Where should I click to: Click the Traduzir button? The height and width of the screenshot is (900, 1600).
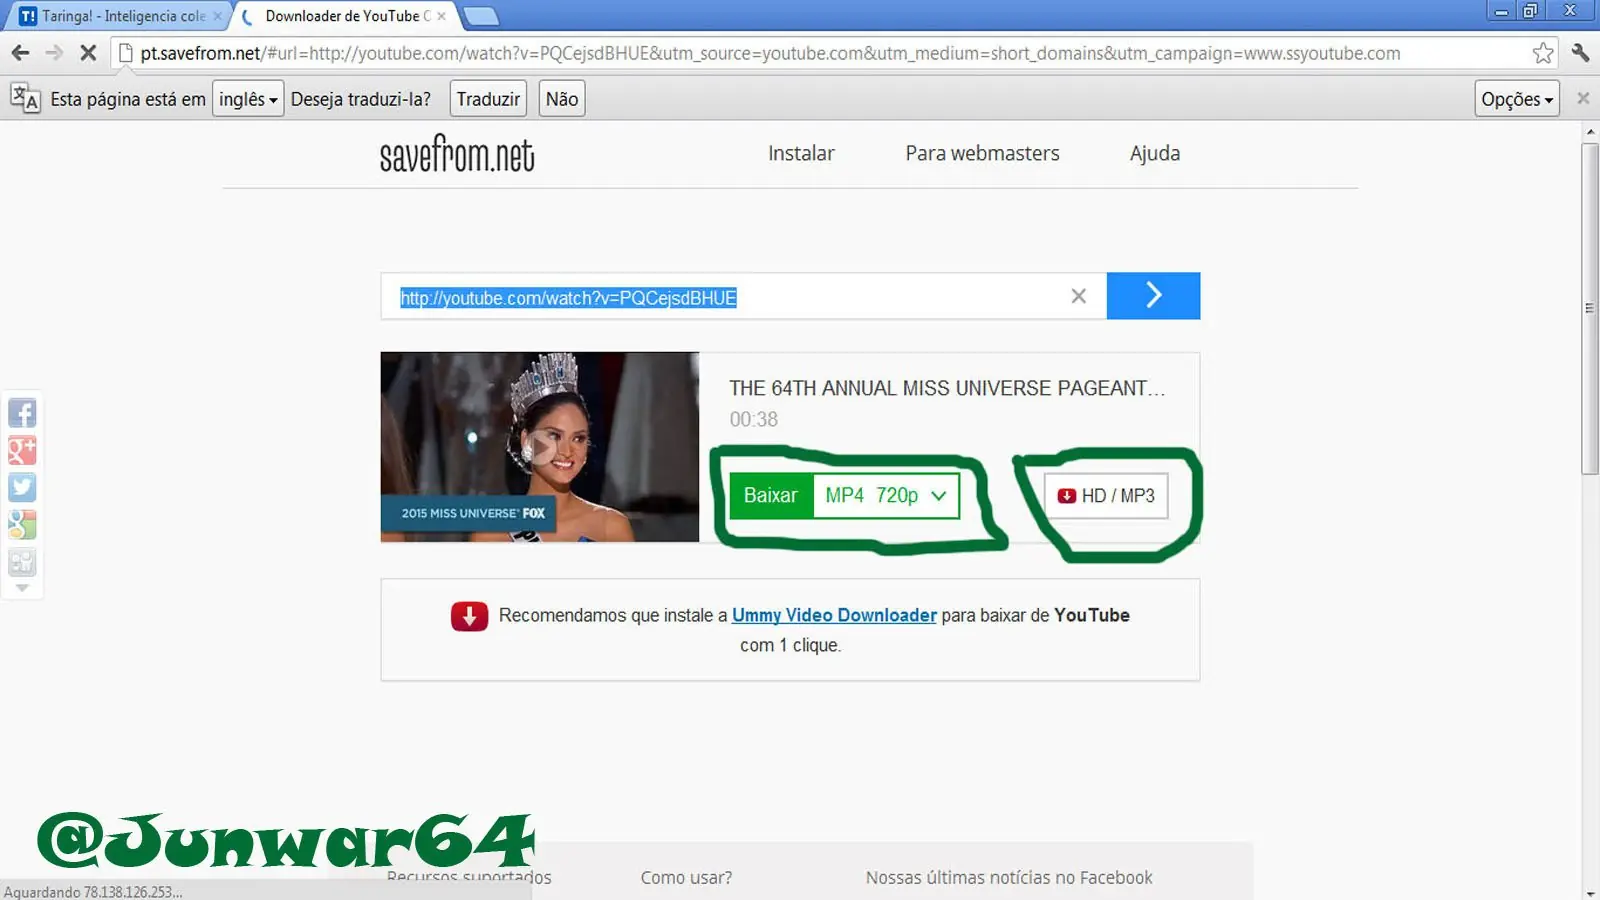pos(488,99)
